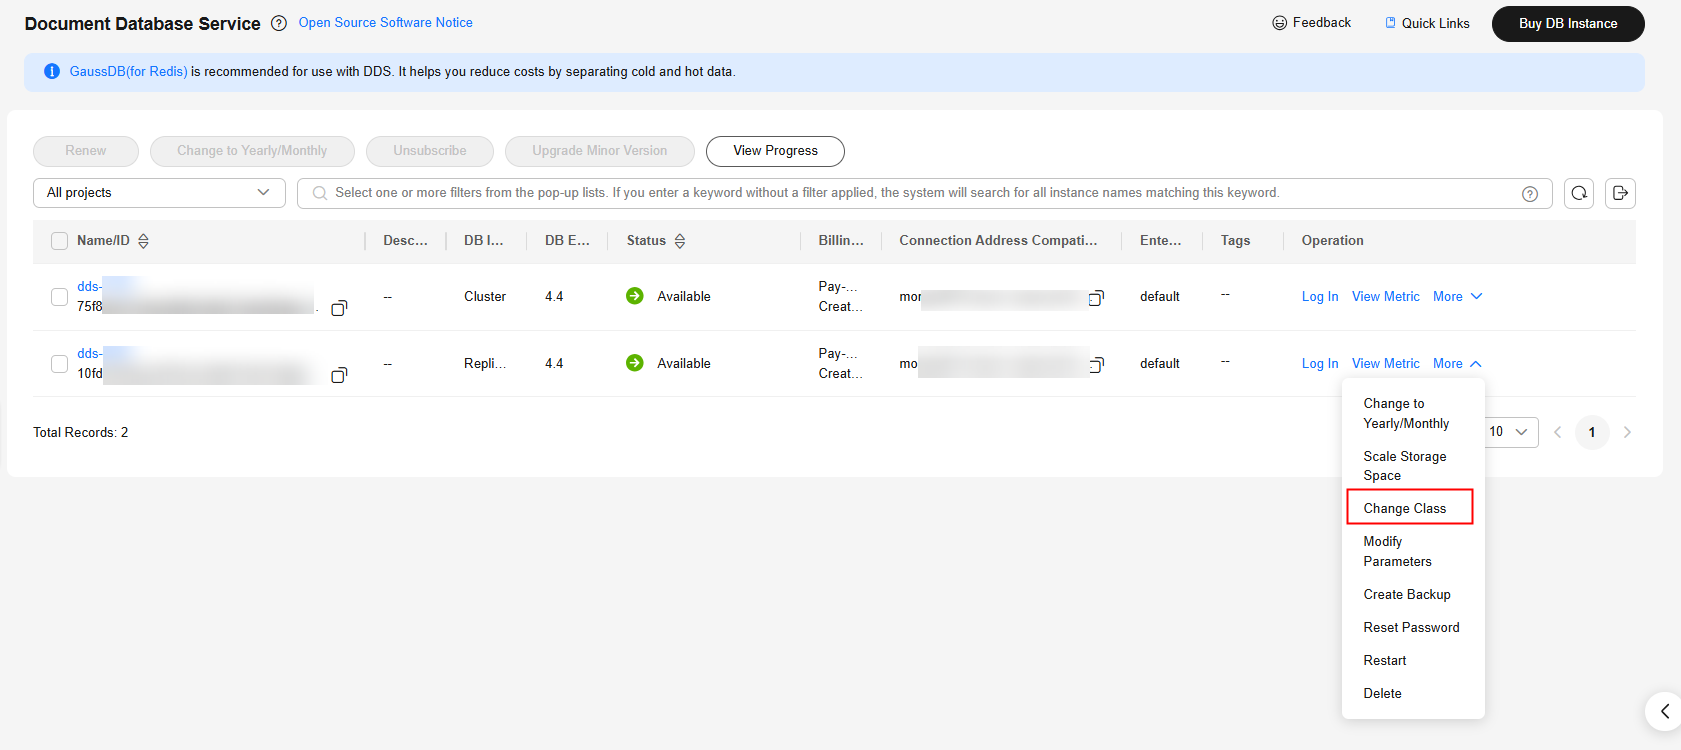The image size is (1681, 750).
Task: Click the Tags column header
Action: [x=1235, y=241]
